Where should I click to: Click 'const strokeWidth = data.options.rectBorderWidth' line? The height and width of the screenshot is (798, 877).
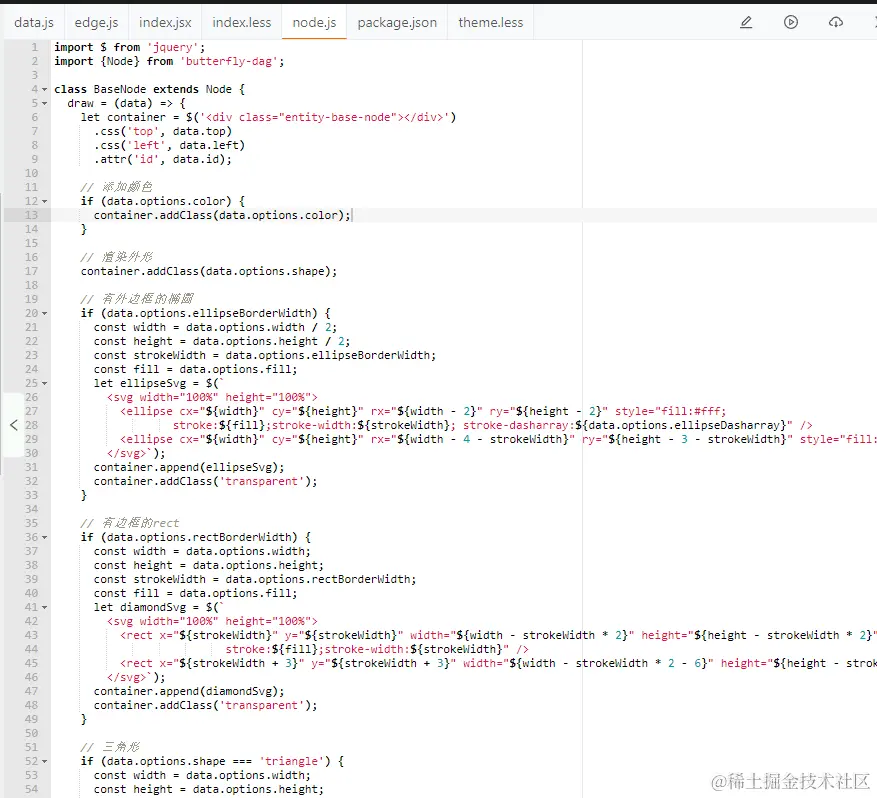255,579
